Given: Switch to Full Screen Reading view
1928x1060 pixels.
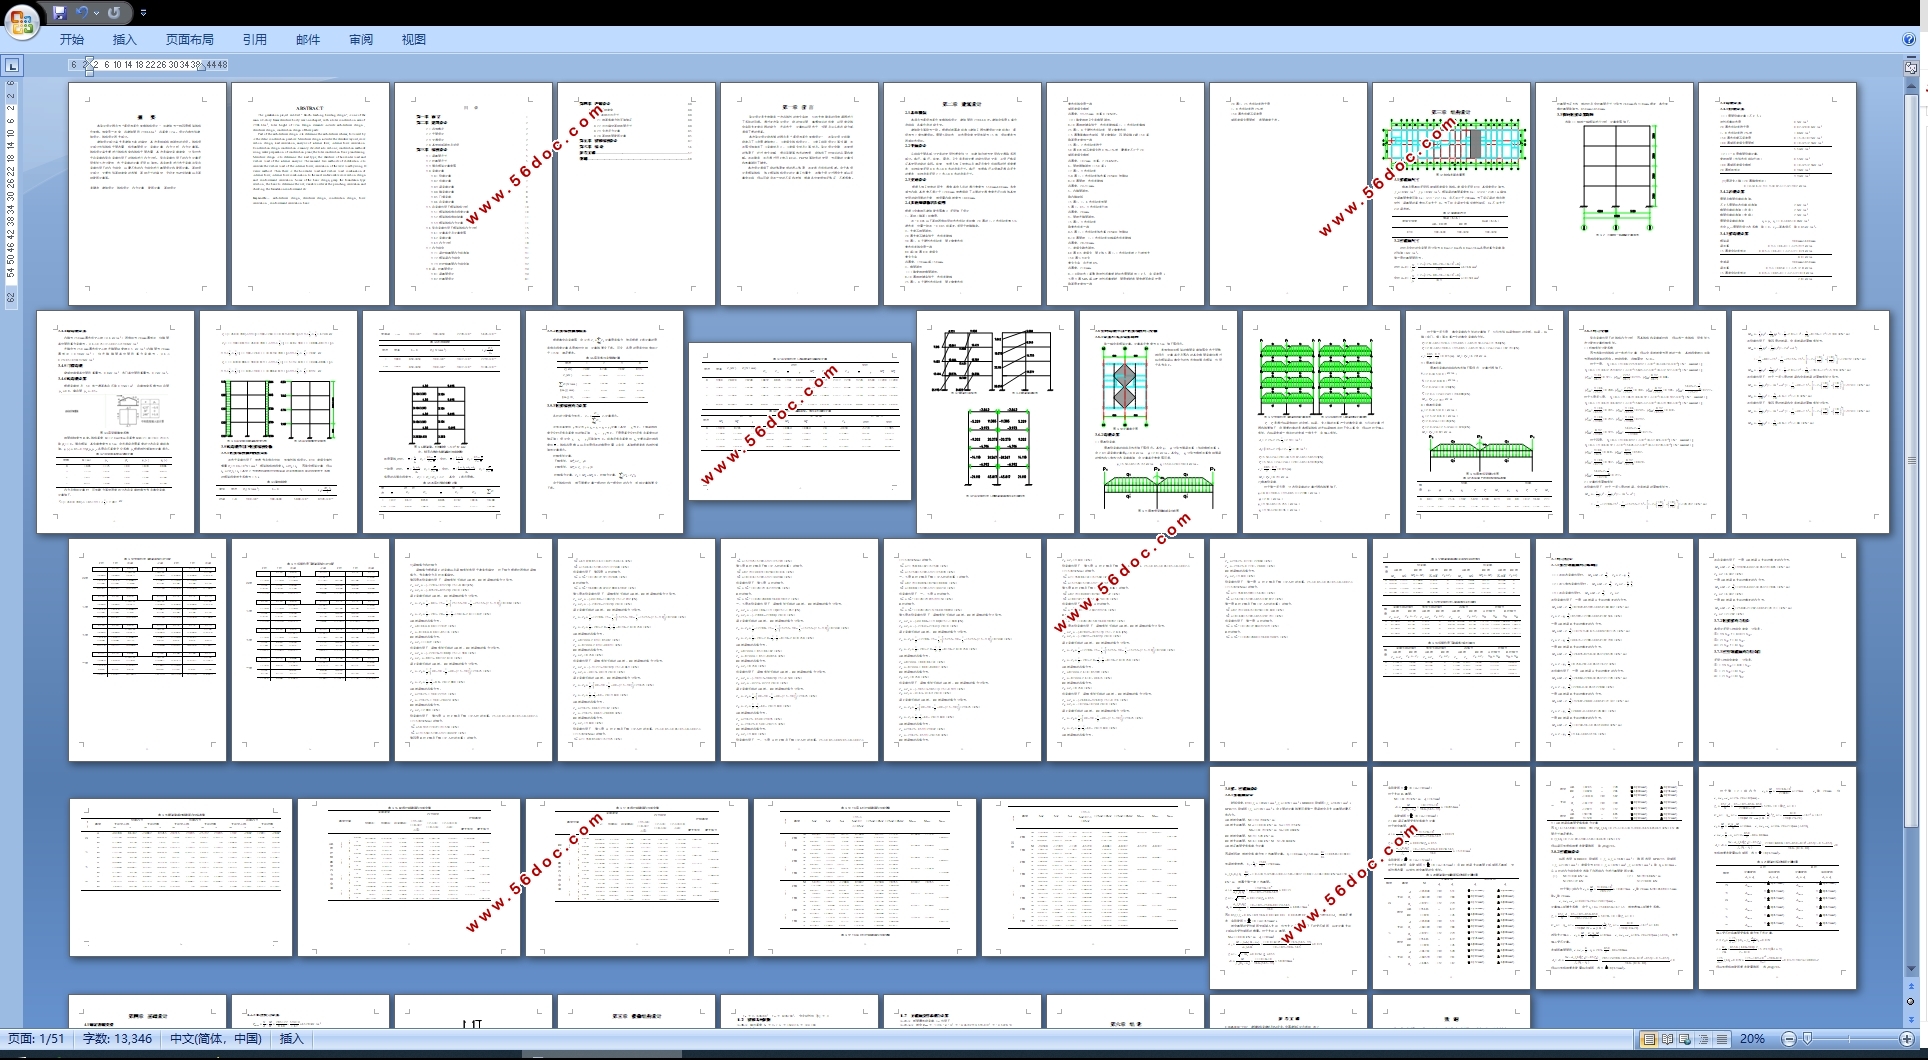Looking at the screenshot, I should click(x=1667, y=1039).
